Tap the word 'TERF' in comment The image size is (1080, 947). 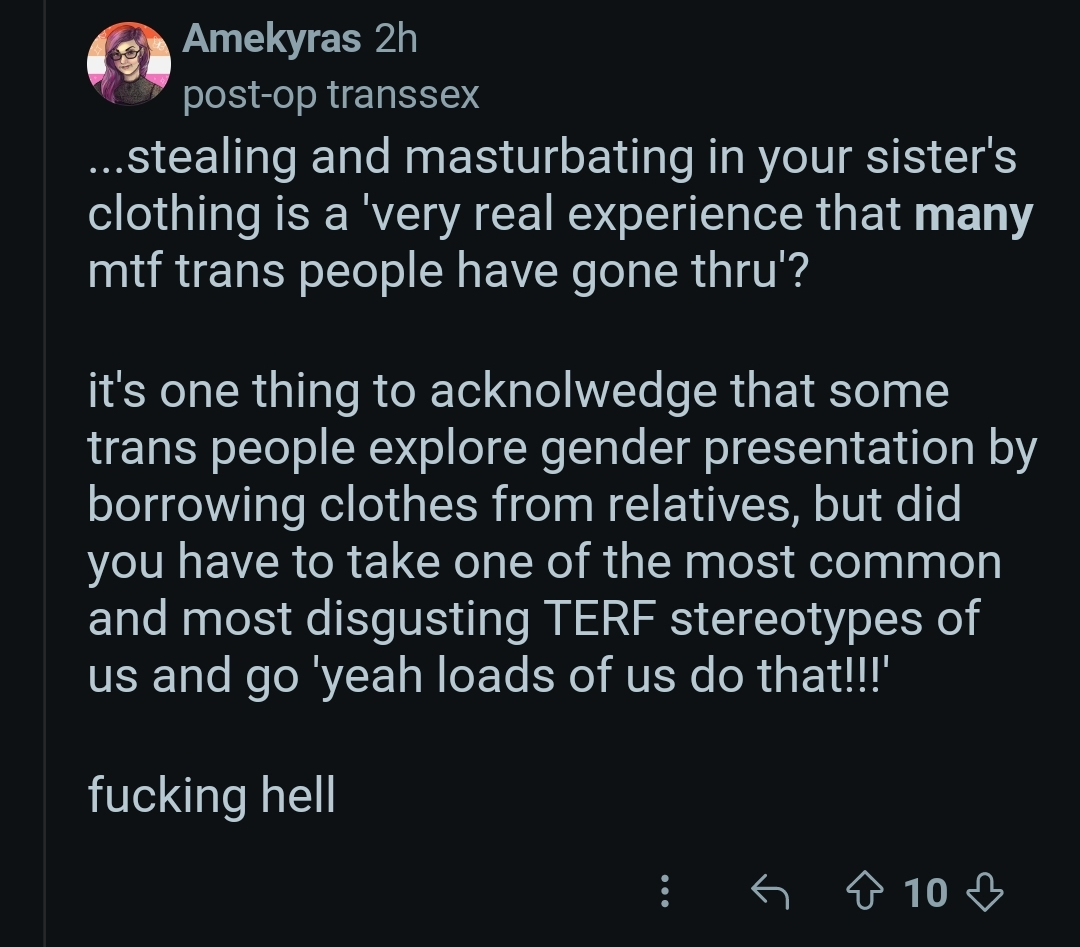click(598, 618)
